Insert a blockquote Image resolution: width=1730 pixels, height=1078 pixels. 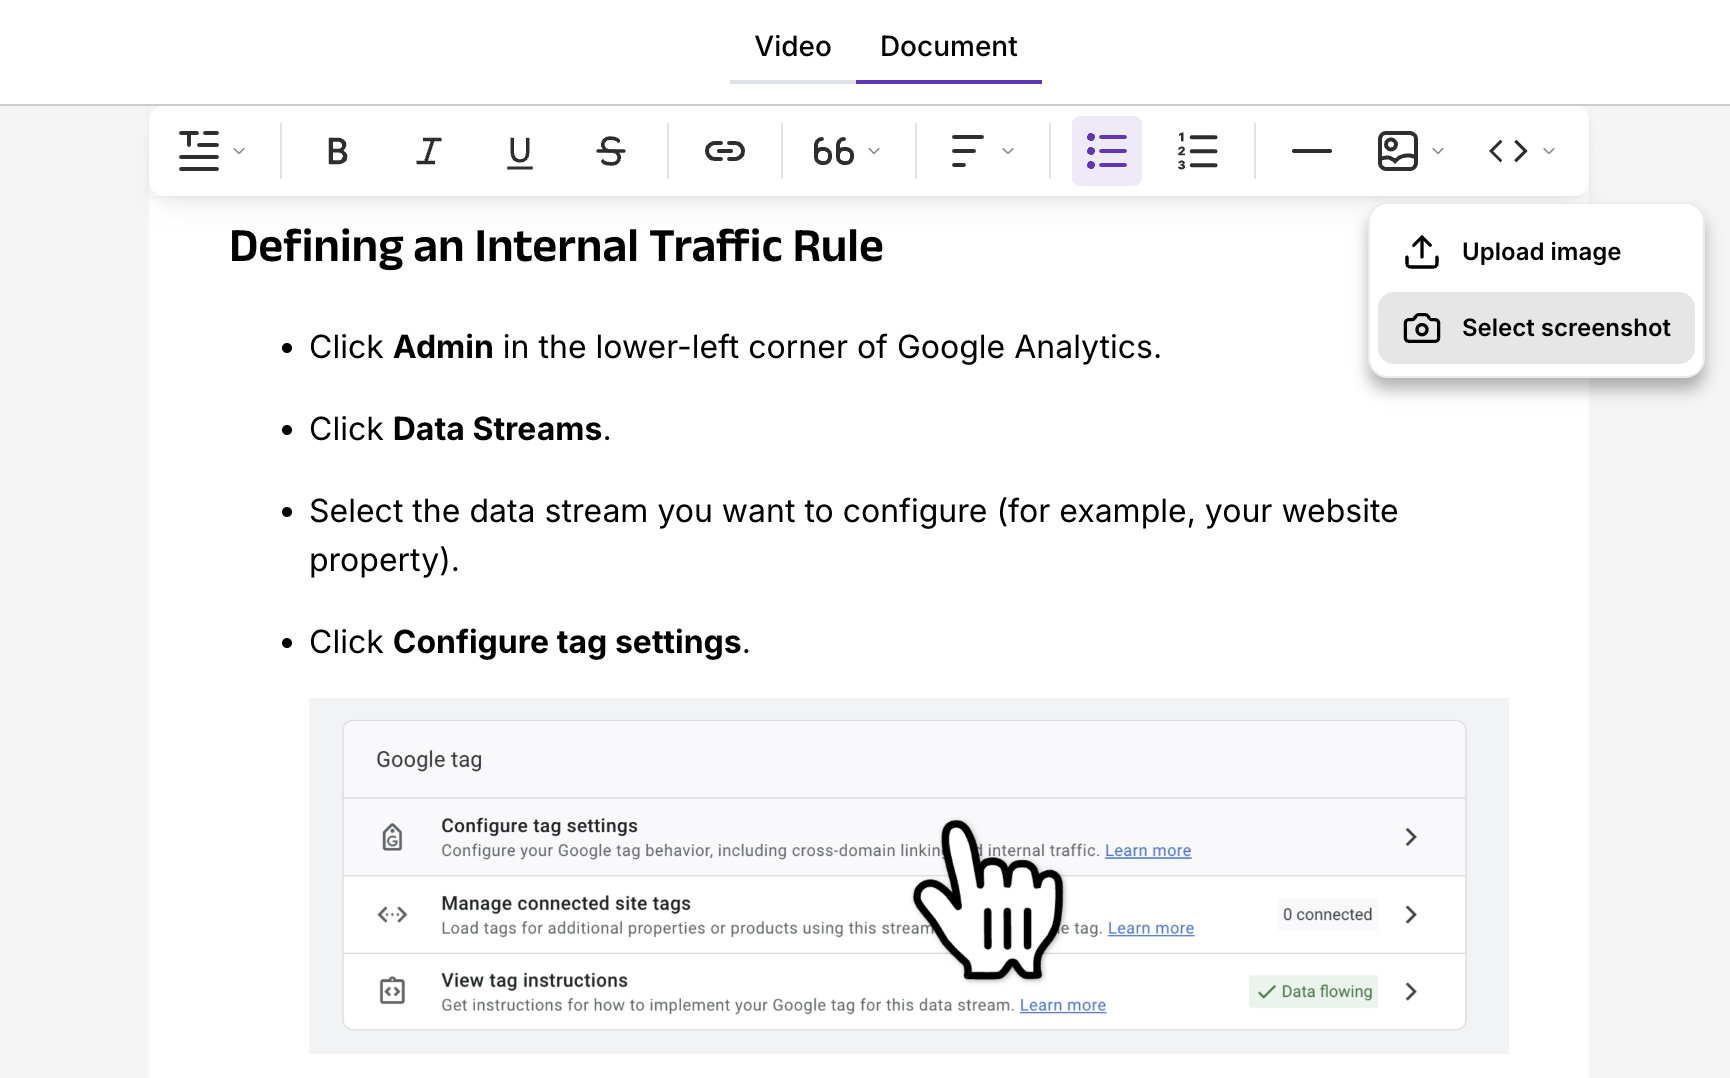coord(834,151)
